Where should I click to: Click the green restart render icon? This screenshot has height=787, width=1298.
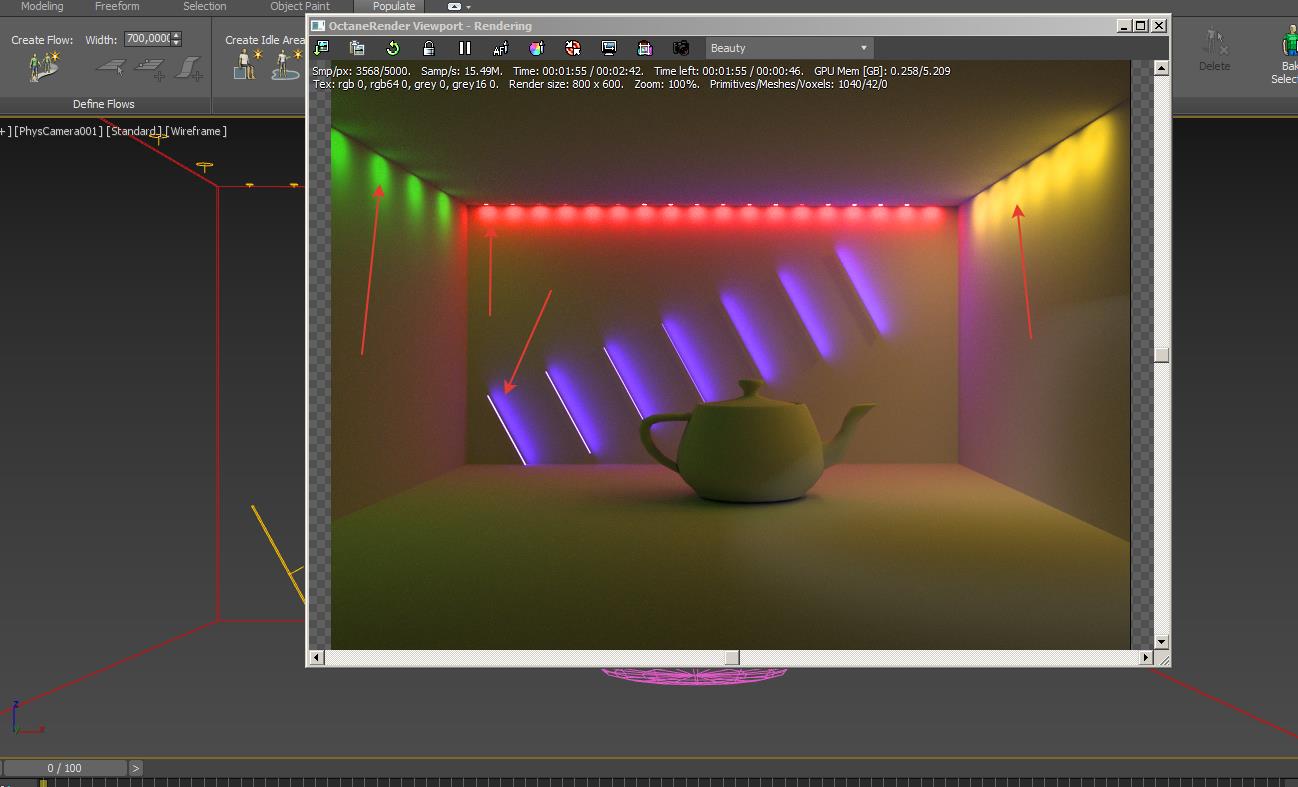click(x=393, y=48)
